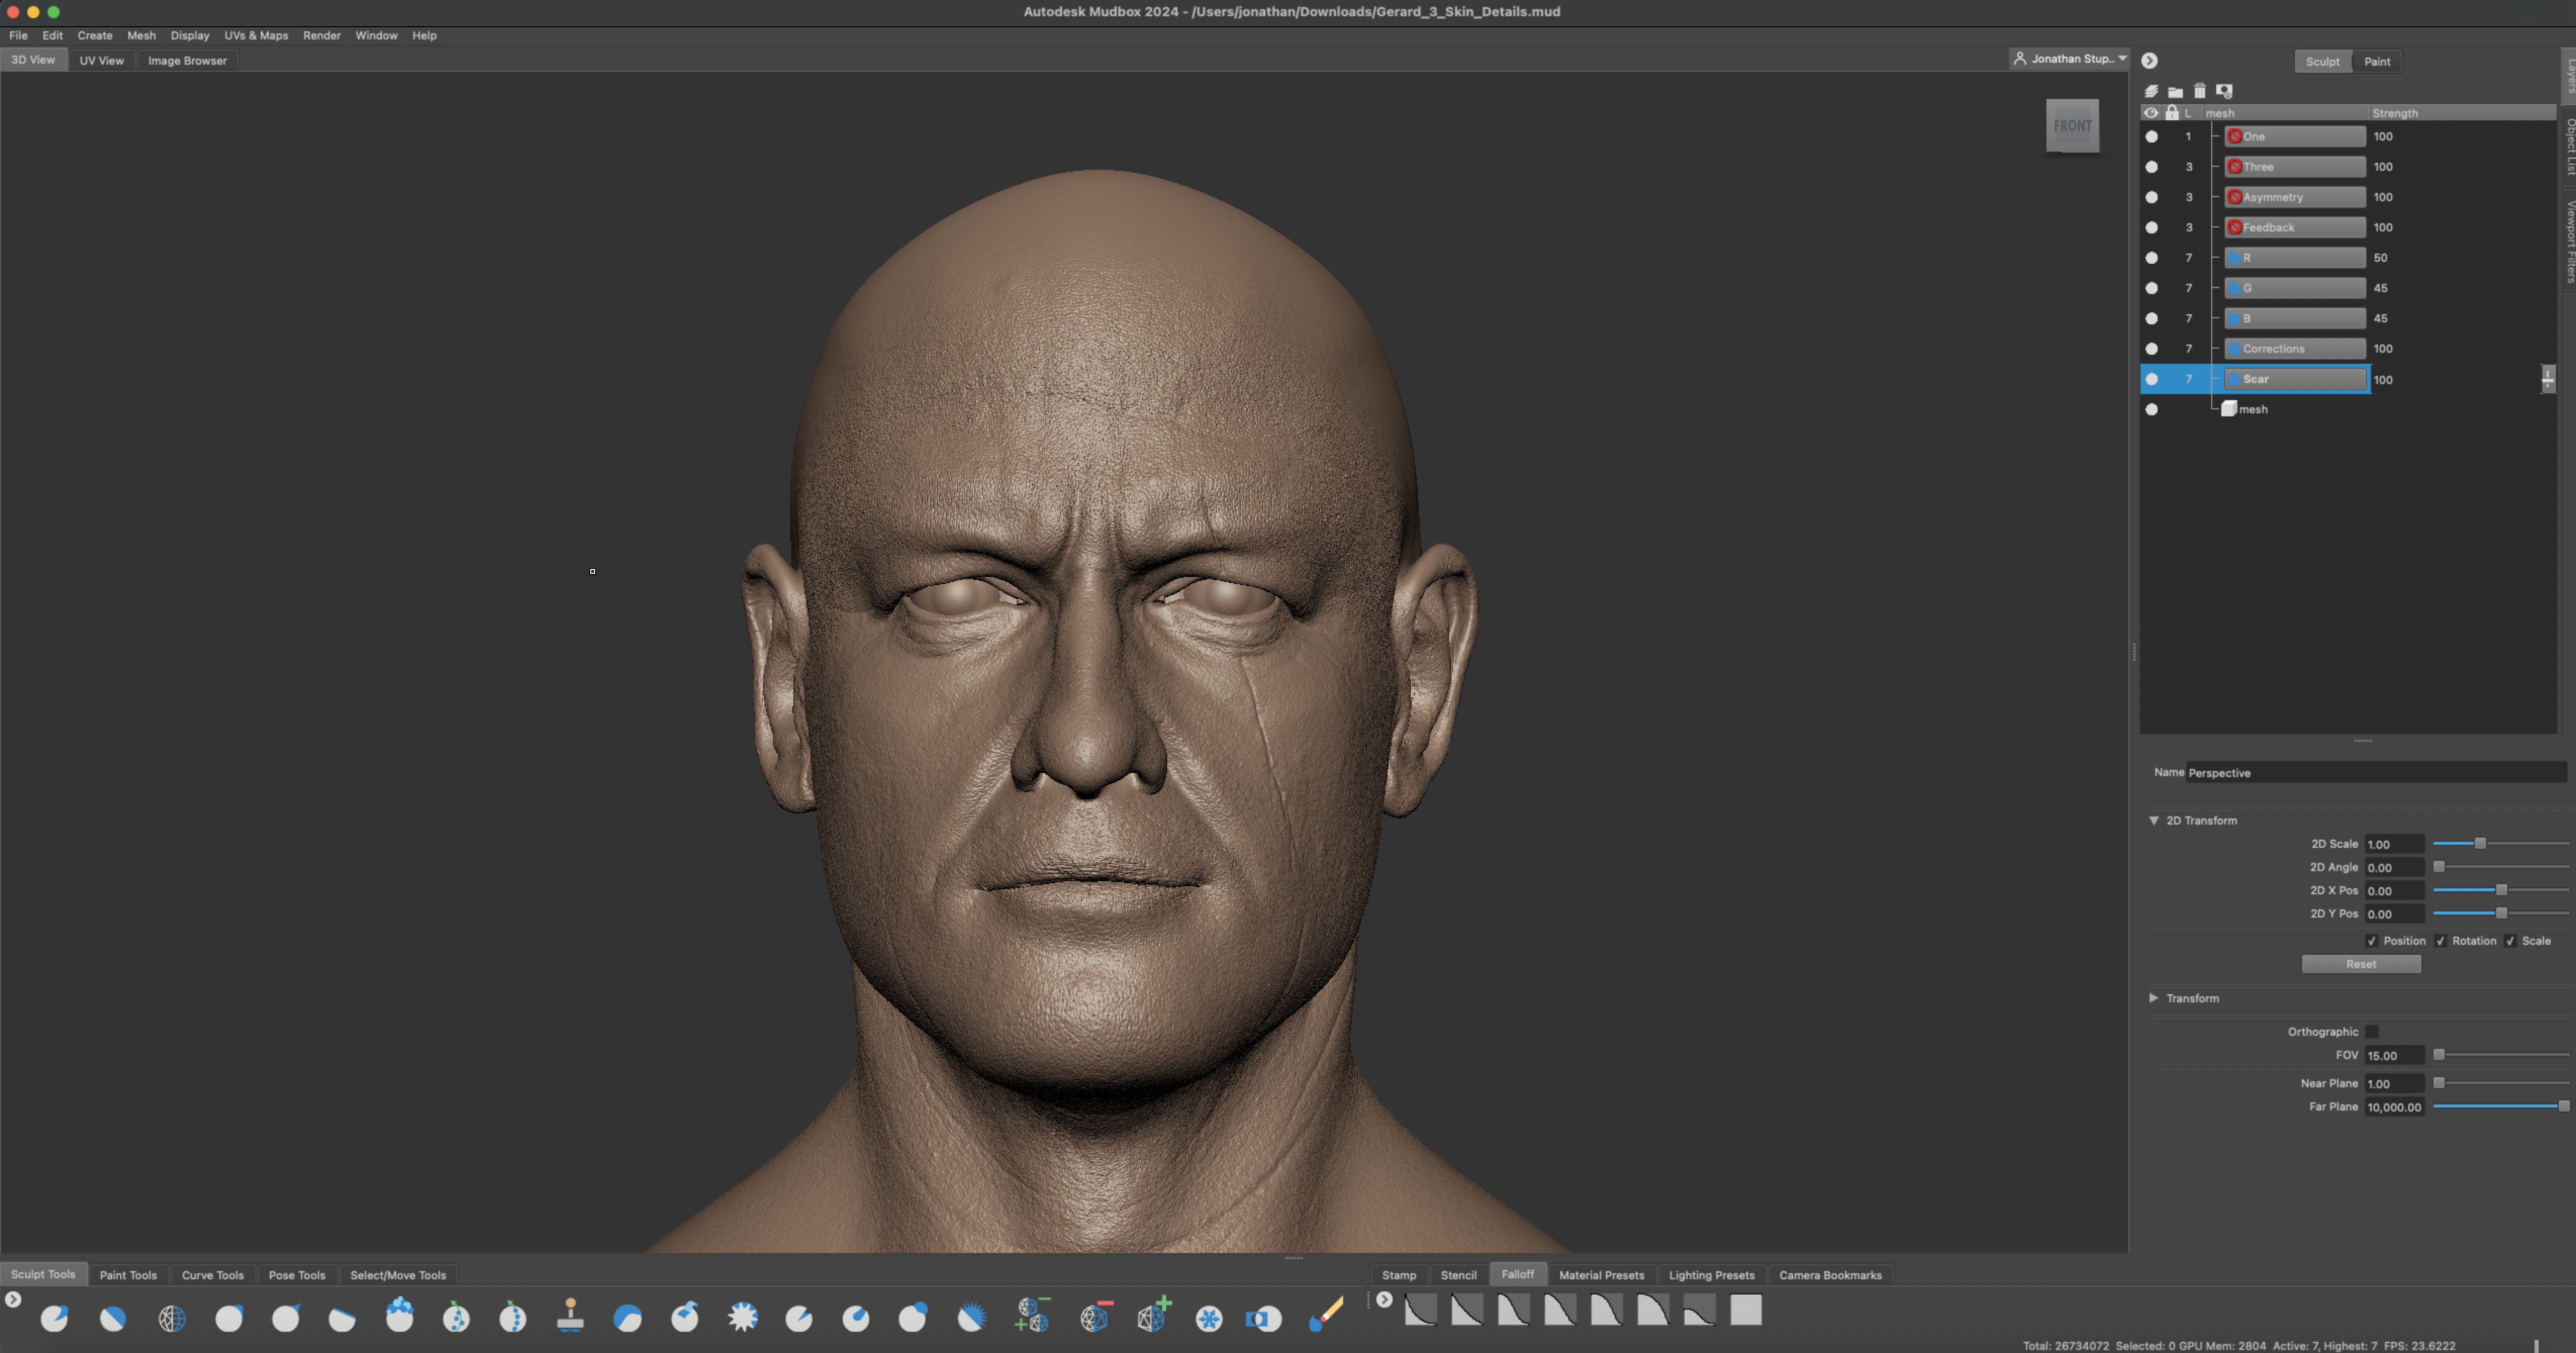Click the FRONT view cube
This screenshot has width=2576, height=1353.
2072,126
